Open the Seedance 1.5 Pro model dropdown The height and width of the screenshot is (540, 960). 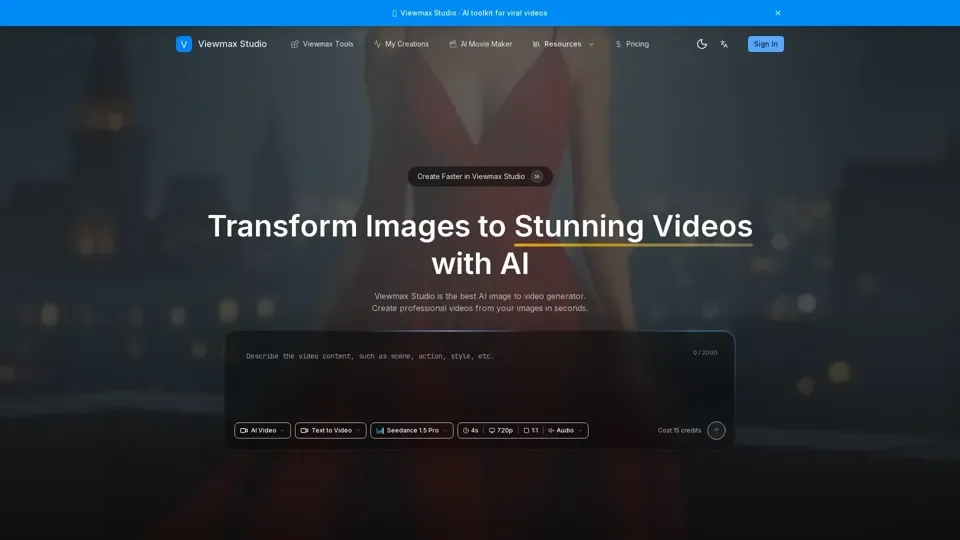(411, 430)
